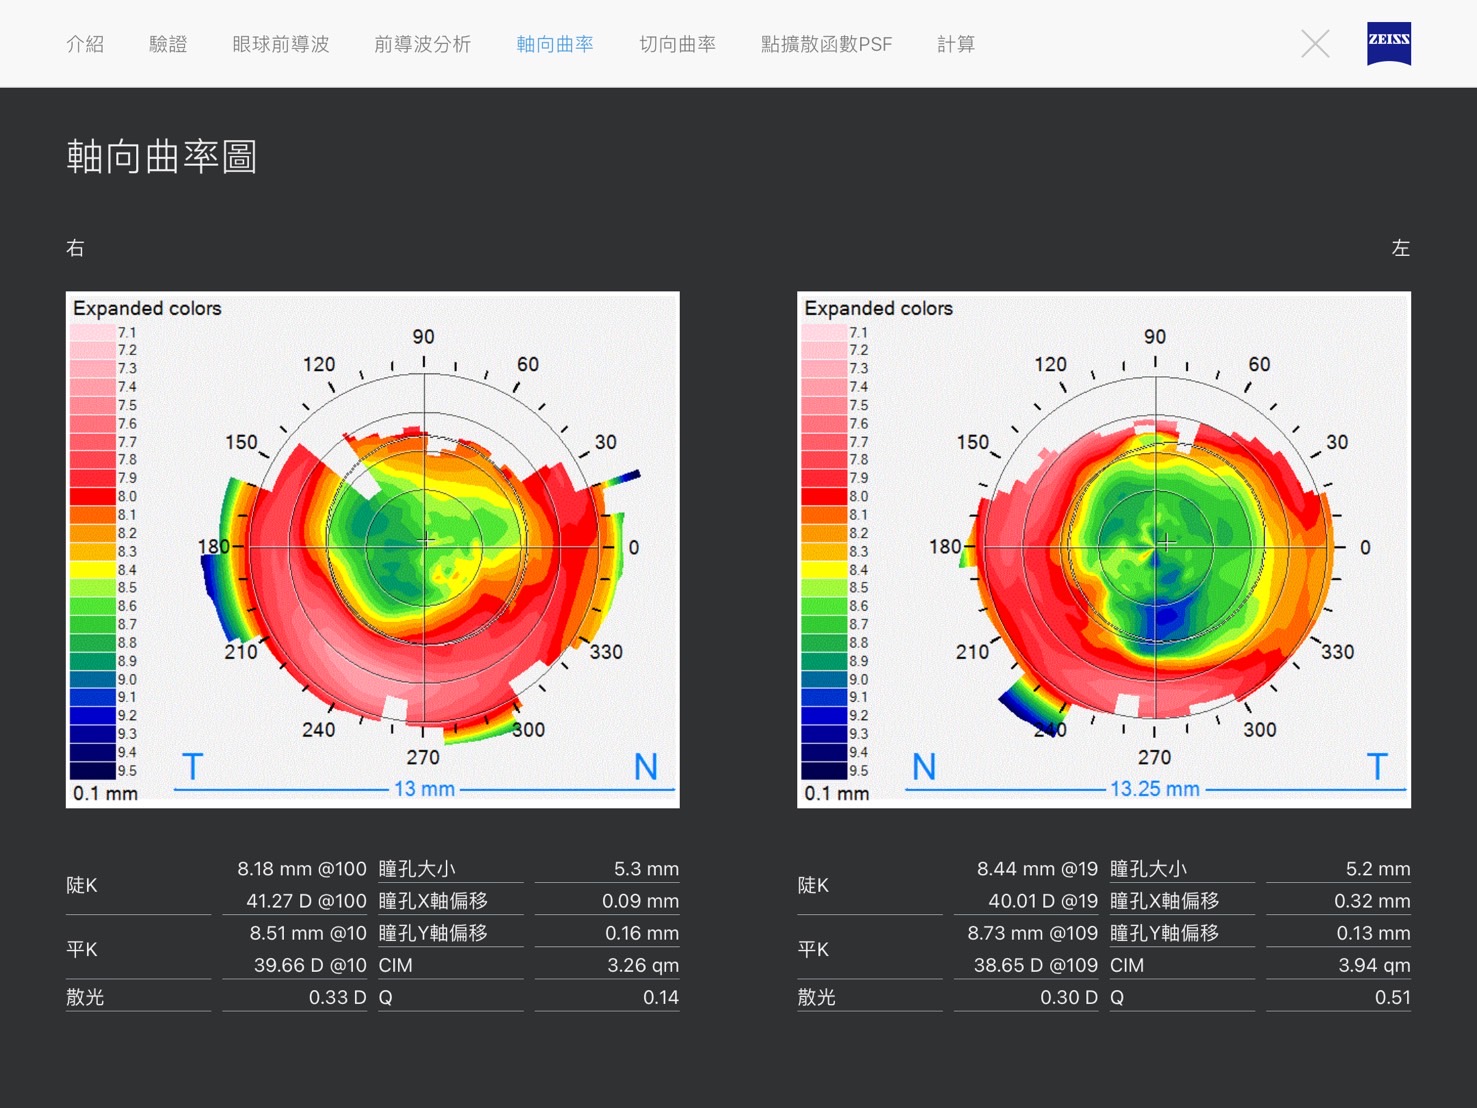
Task: Click the value '8.73 mm @109'
Action: coord(1032,933)
